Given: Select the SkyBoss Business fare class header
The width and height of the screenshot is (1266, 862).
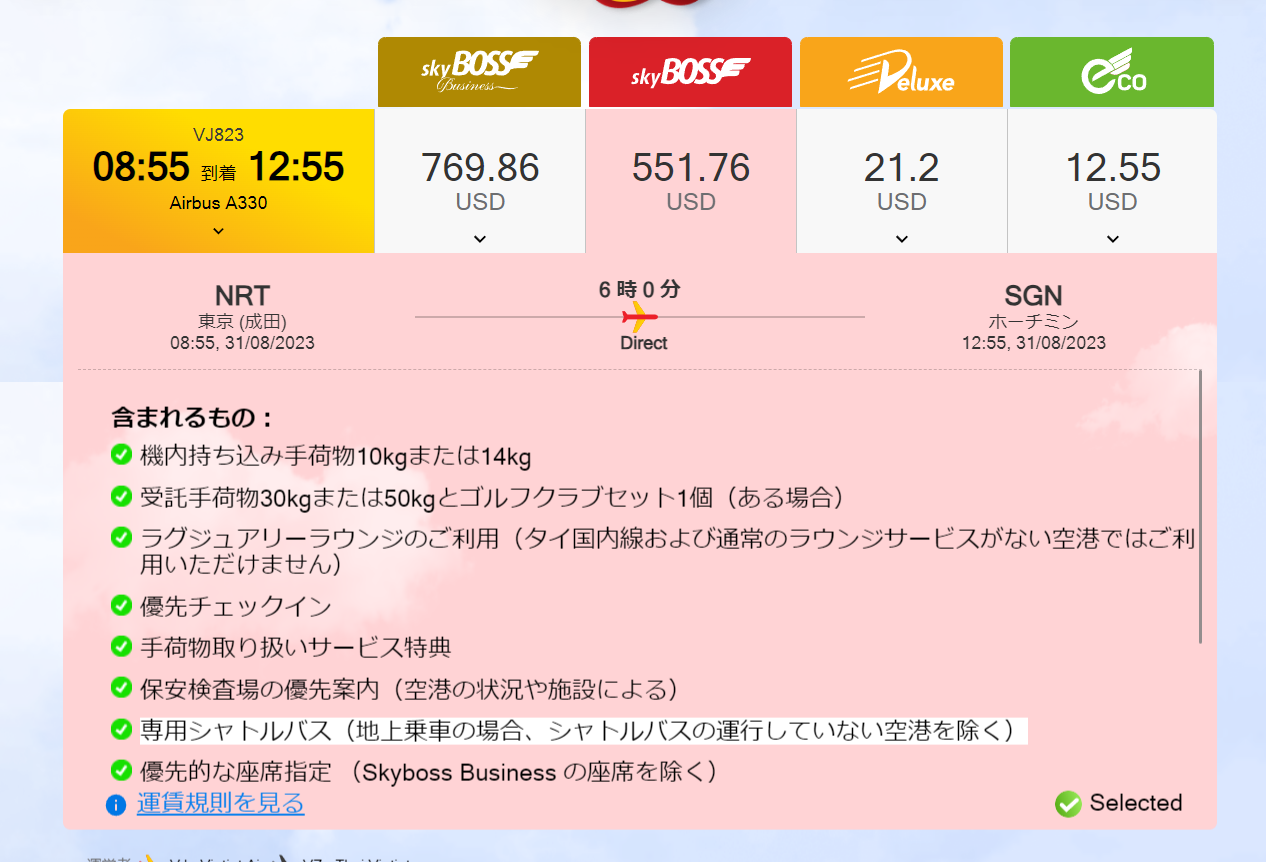Looking at the screenshot, I should click(479, 72).
